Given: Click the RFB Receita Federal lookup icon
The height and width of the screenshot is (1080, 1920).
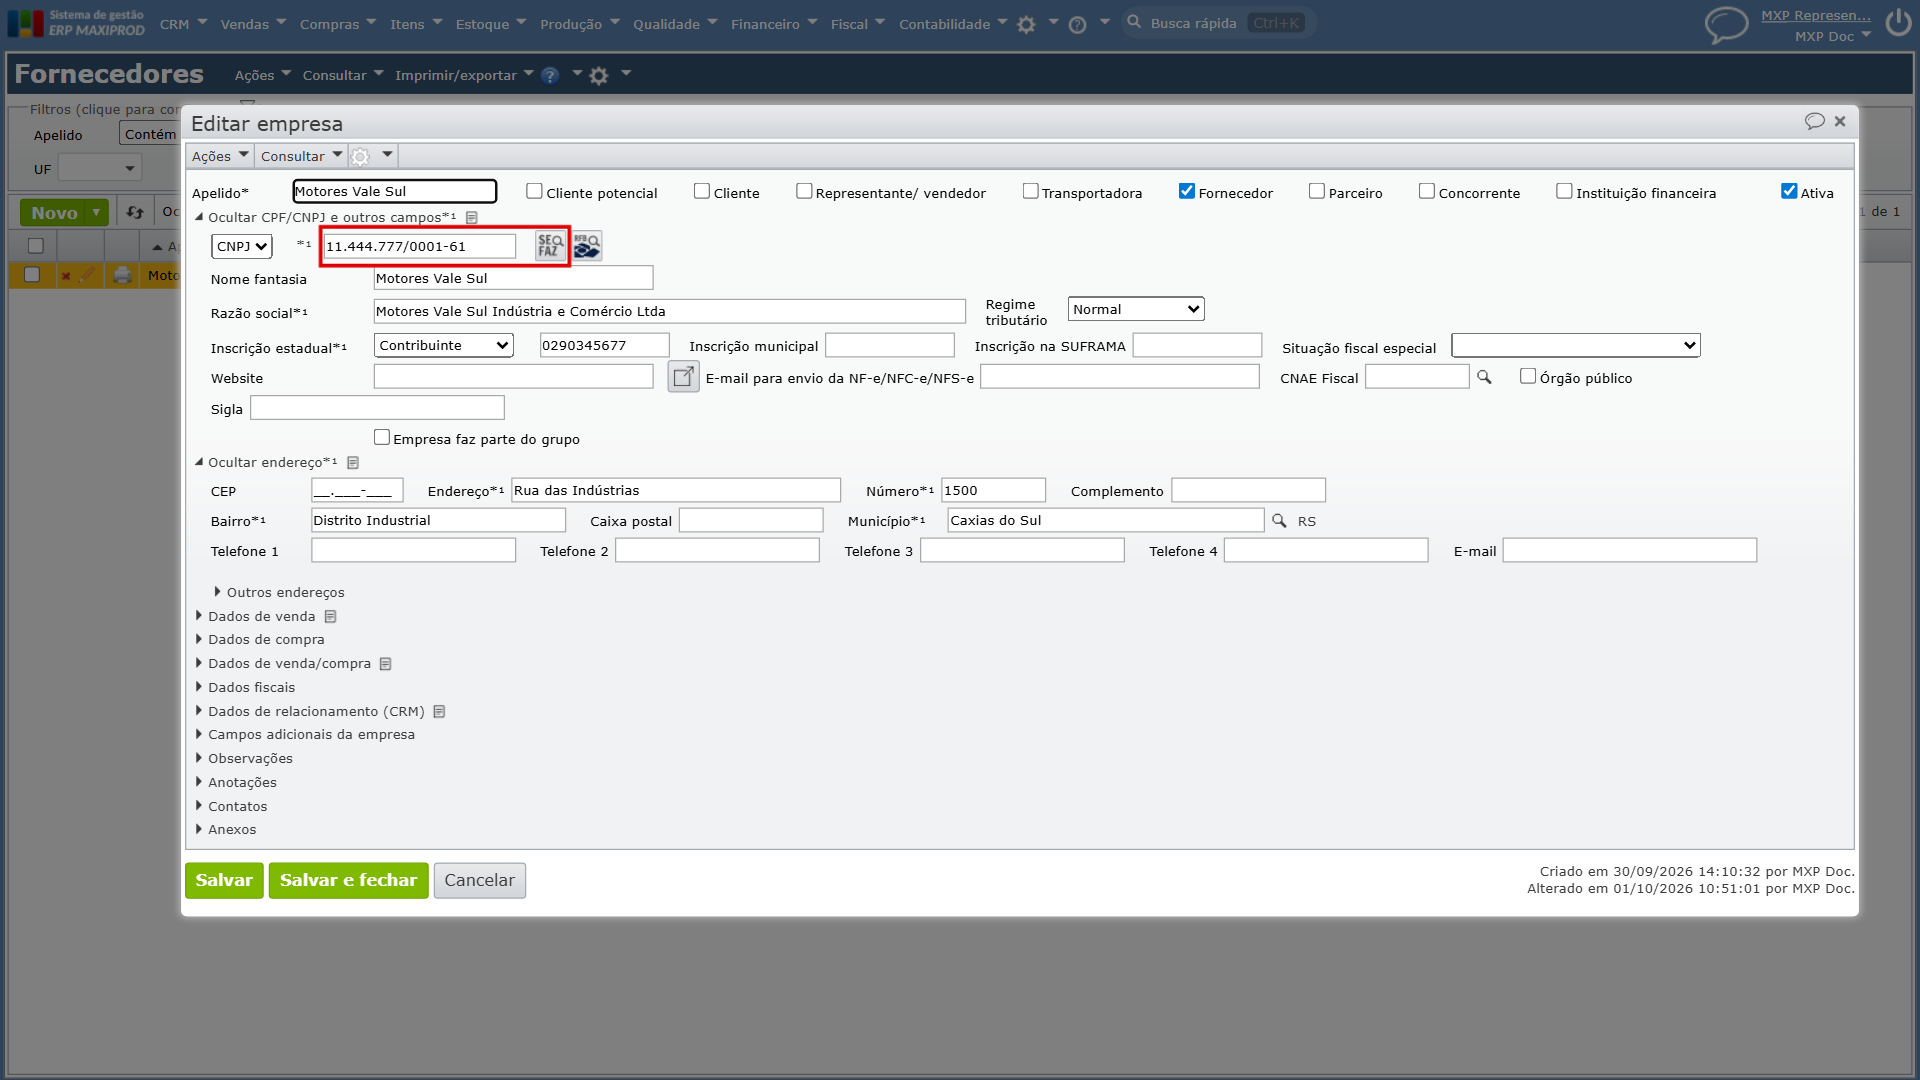Looking at the screenshot, I should [x=587, y=246].
